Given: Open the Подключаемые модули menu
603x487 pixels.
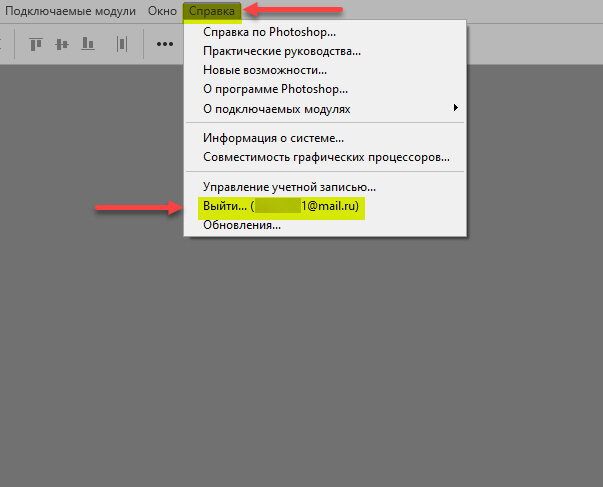Looking at the screenshot, I should point(70,11).
